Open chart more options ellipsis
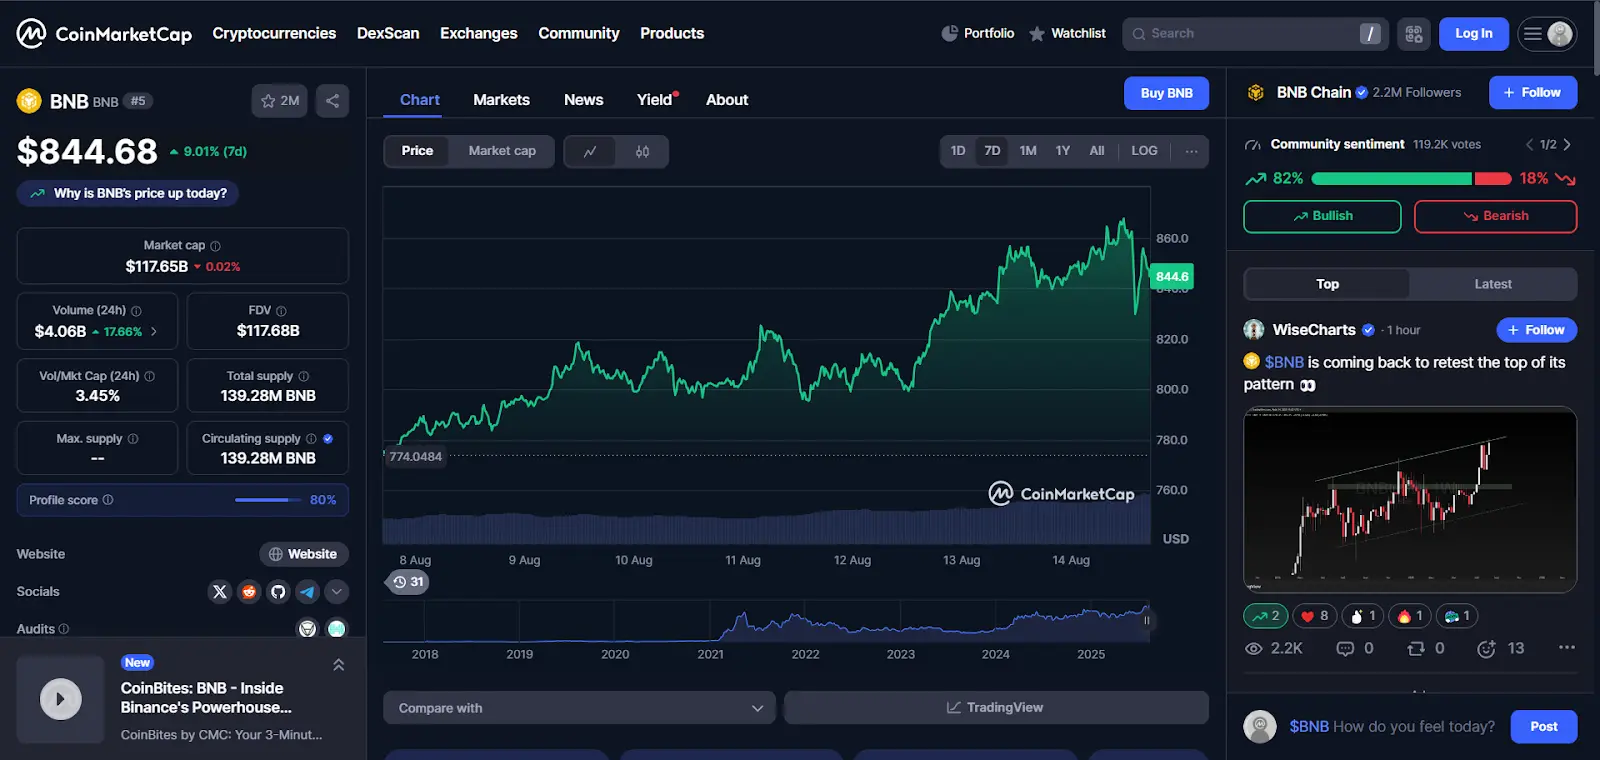 tap(1191, 151)
